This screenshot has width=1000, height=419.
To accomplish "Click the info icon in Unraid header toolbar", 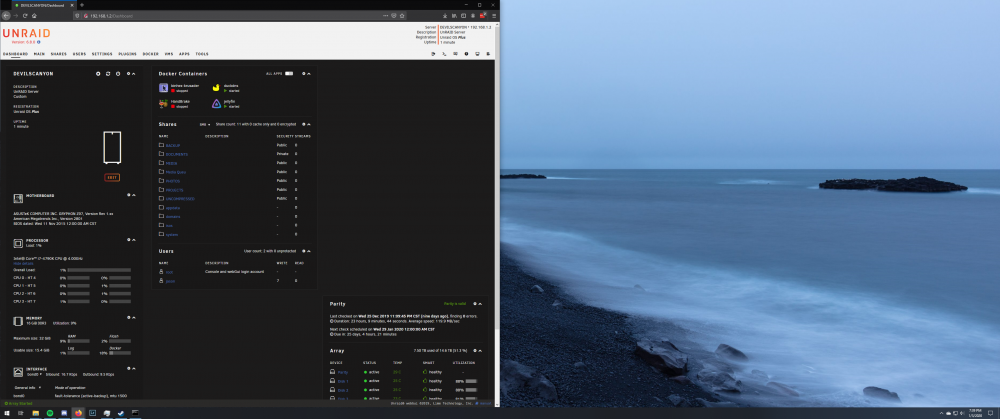I will click(466, 54).
